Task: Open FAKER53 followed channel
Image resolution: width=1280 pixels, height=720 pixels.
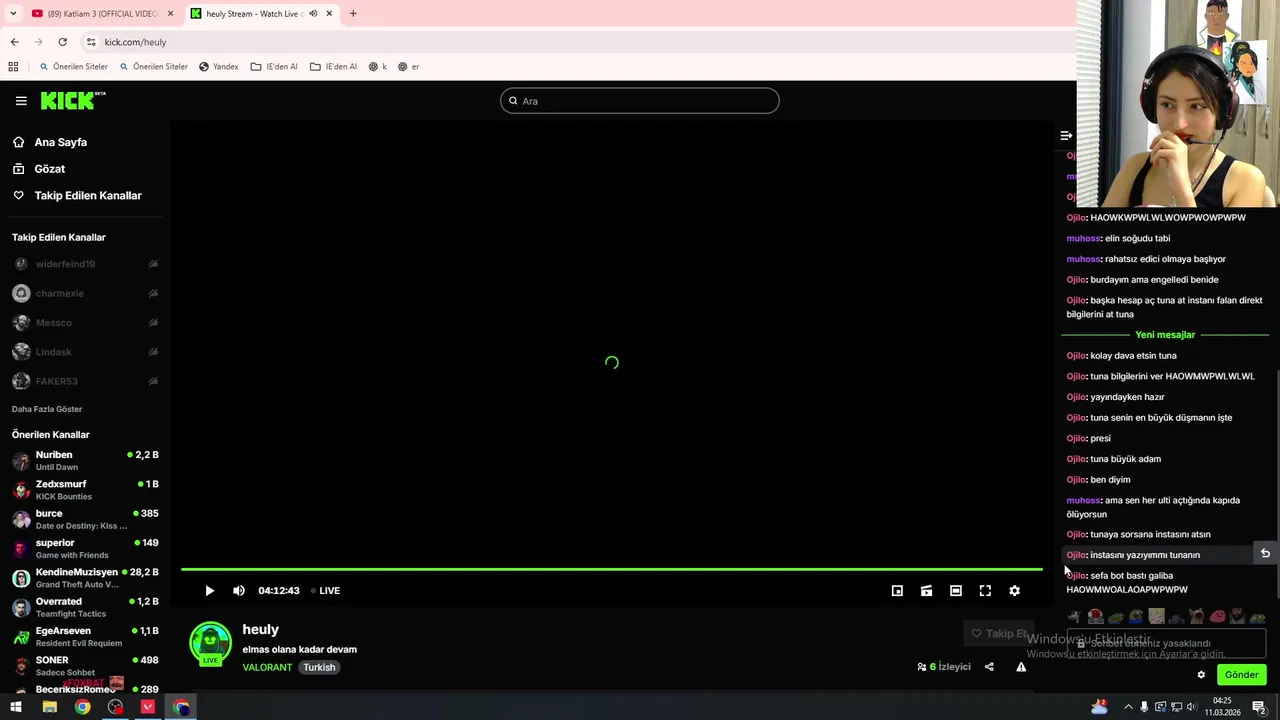Action: tap(85, 381)
